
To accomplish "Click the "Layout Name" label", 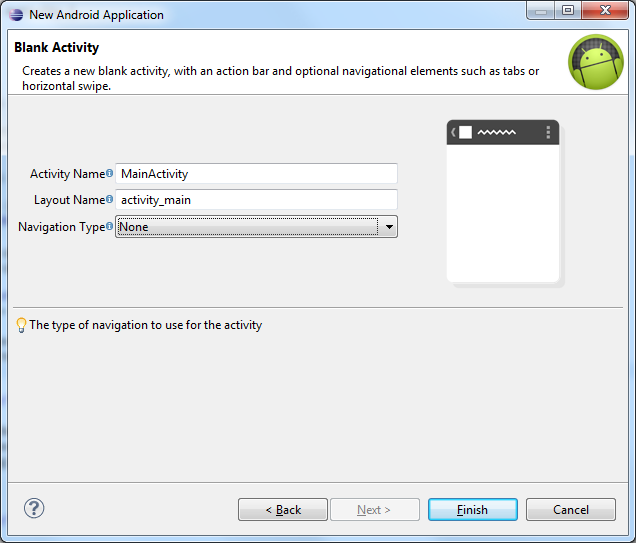I will (x=69, y=200).
